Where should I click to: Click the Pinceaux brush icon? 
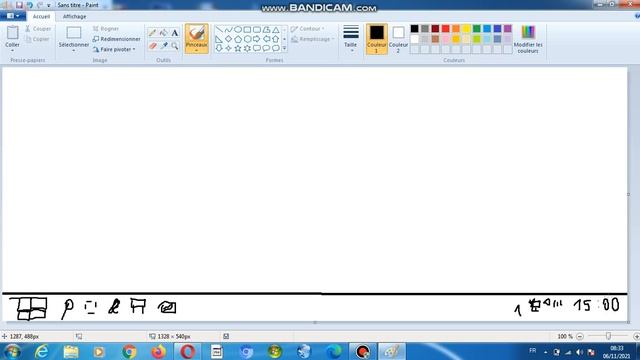click(196, 33)
